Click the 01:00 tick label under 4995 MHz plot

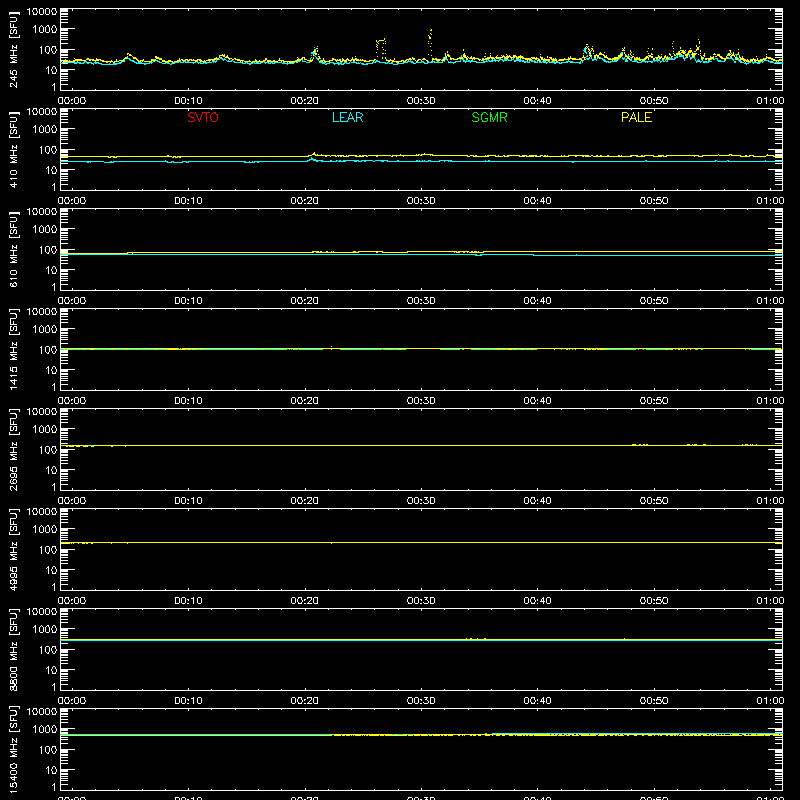770,601
